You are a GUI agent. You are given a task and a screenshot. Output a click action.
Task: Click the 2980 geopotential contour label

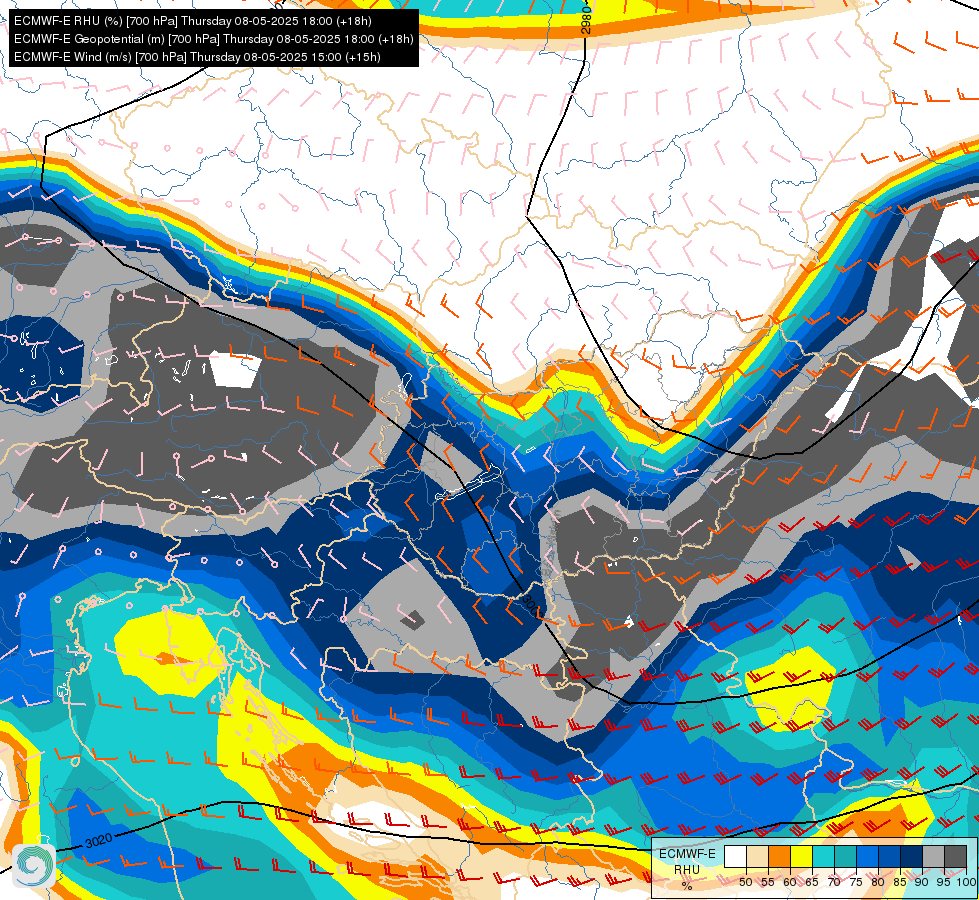tap(586, 20)
